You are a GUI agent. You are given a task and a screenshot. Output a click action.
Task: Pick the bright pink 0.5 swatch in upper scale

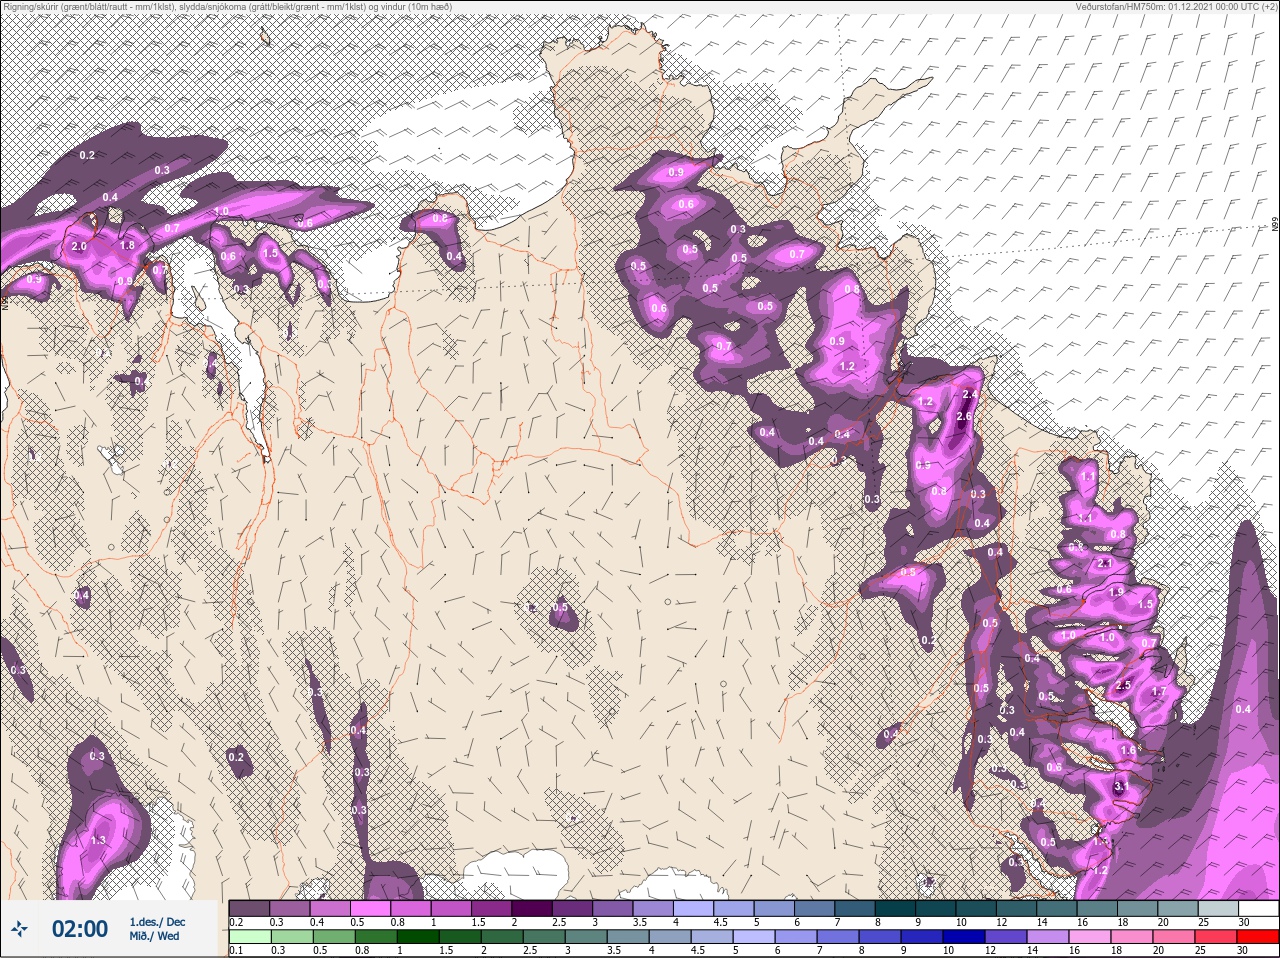[370, 908]
